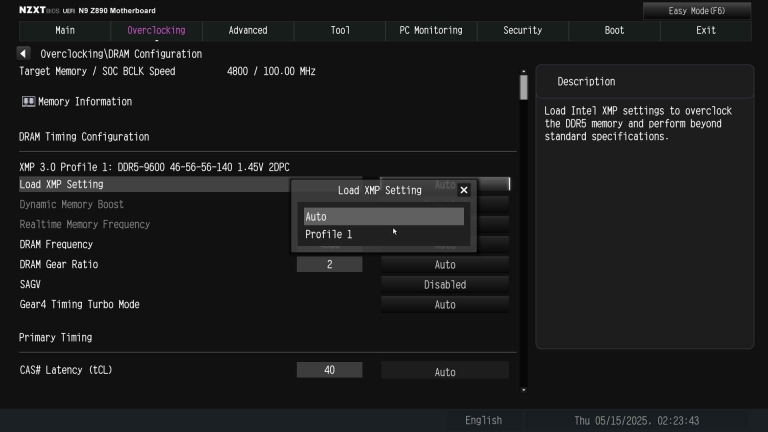Click the settings list scrollbar thumb
The image size is (768, 432).
[524, 87]
